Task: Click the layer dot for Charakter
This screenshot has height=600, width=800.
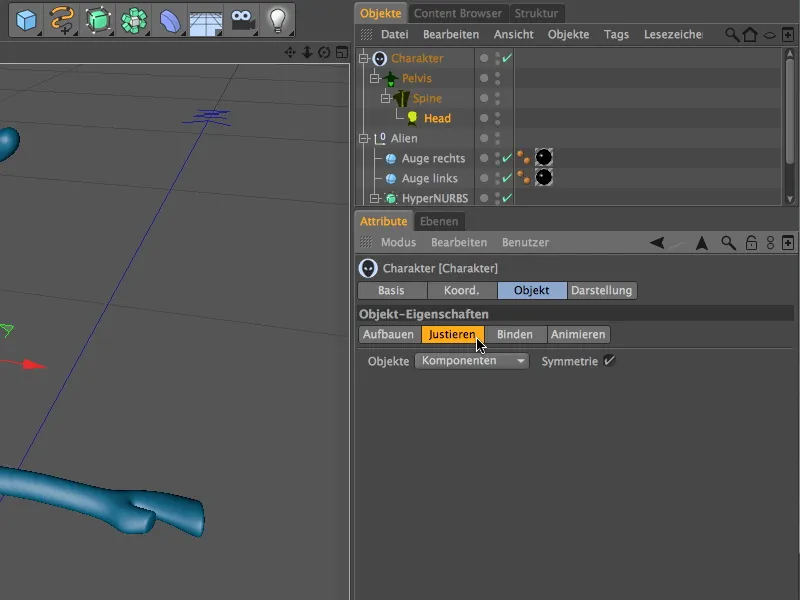Action: click(484, 58)
